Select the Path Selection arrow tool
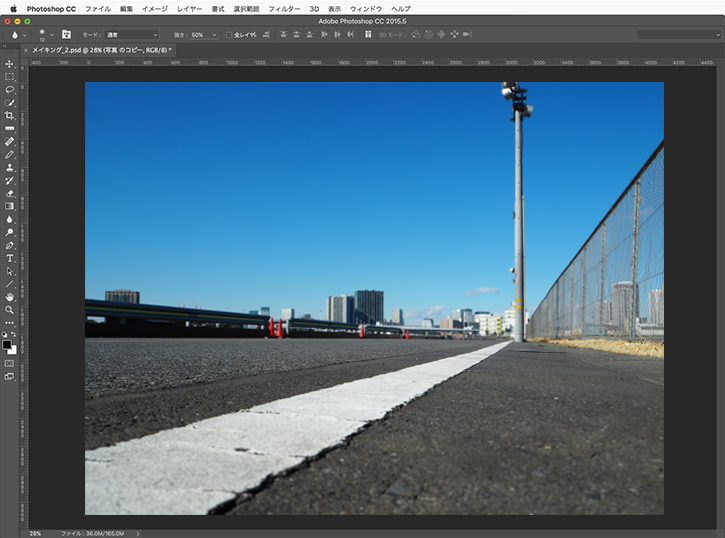Image resolution: width=725 pixels, height=538 pixels. point(9,271)
